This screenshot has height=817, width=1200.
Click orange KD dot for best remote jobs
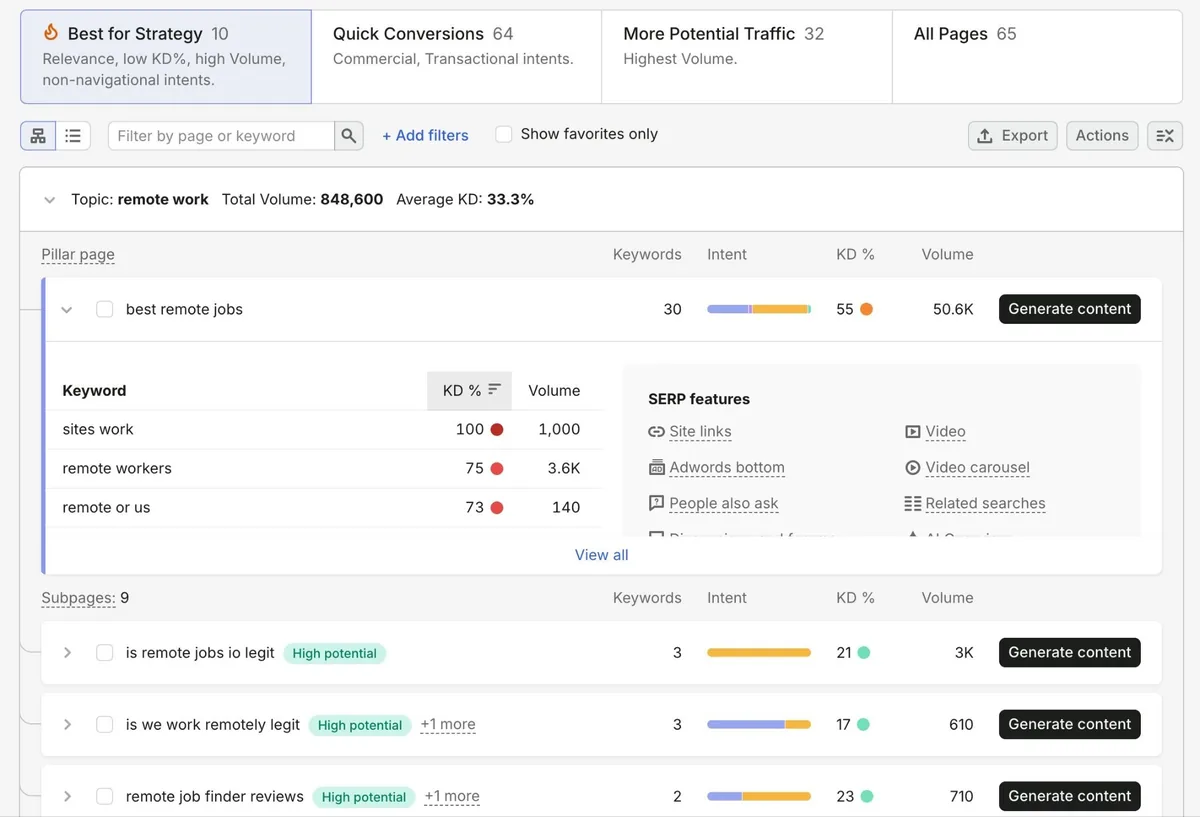(x=866, y=309)
